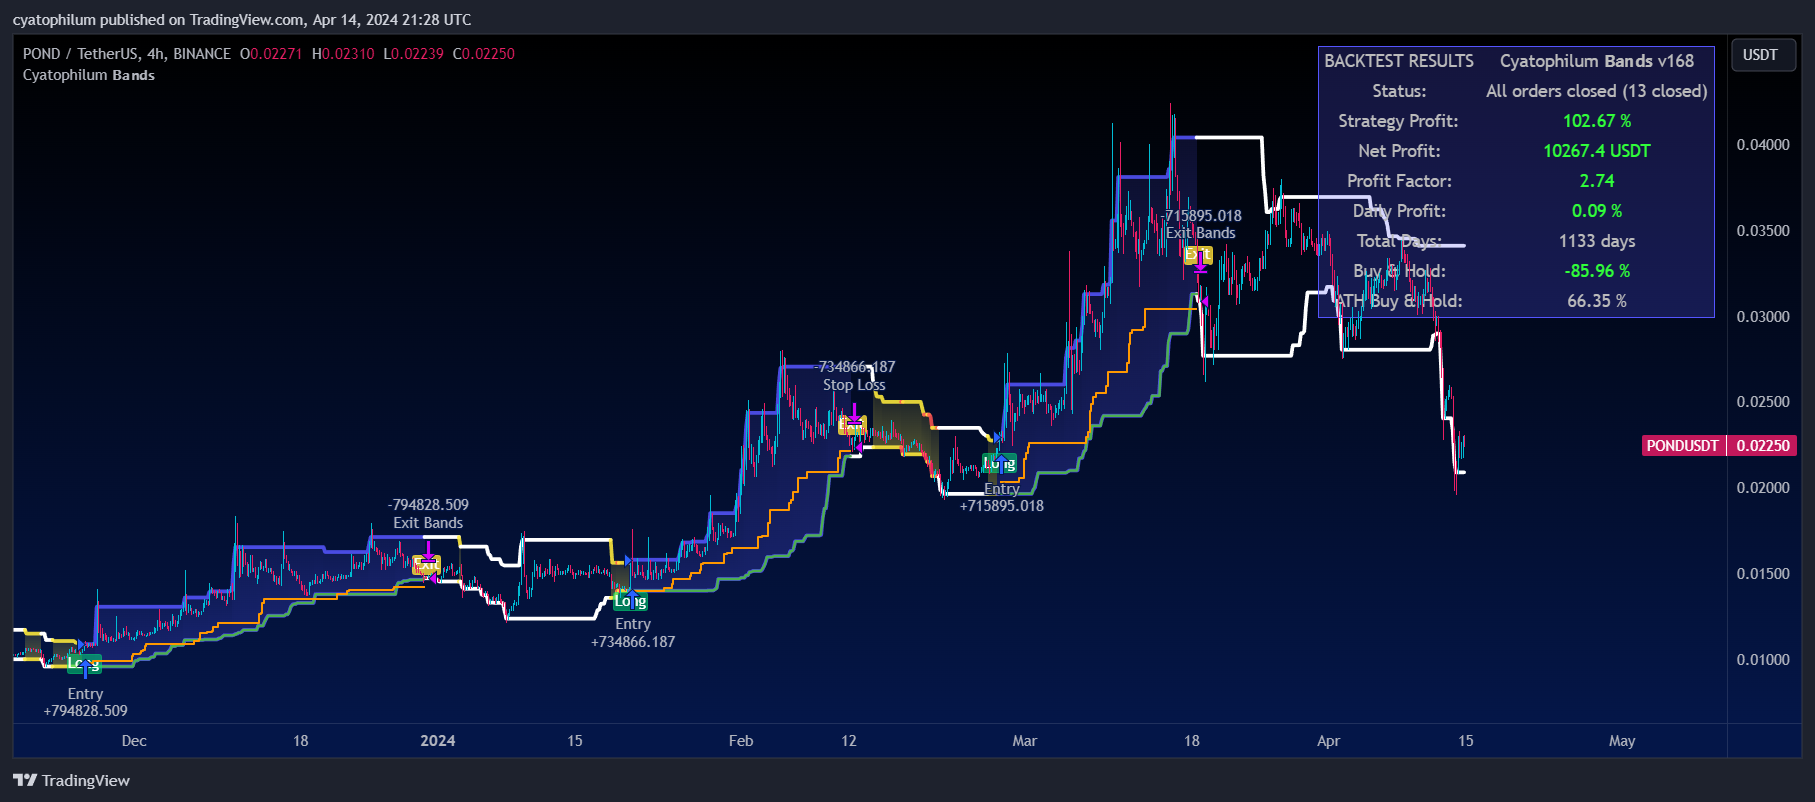This screenshot has width=1815, height=802.
Task: Click the Stop Loss label
Action: tap(854, 385)
